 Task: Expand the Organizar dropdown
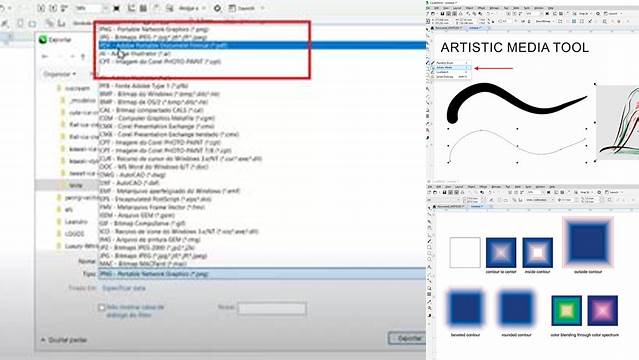tap(60, 74)
